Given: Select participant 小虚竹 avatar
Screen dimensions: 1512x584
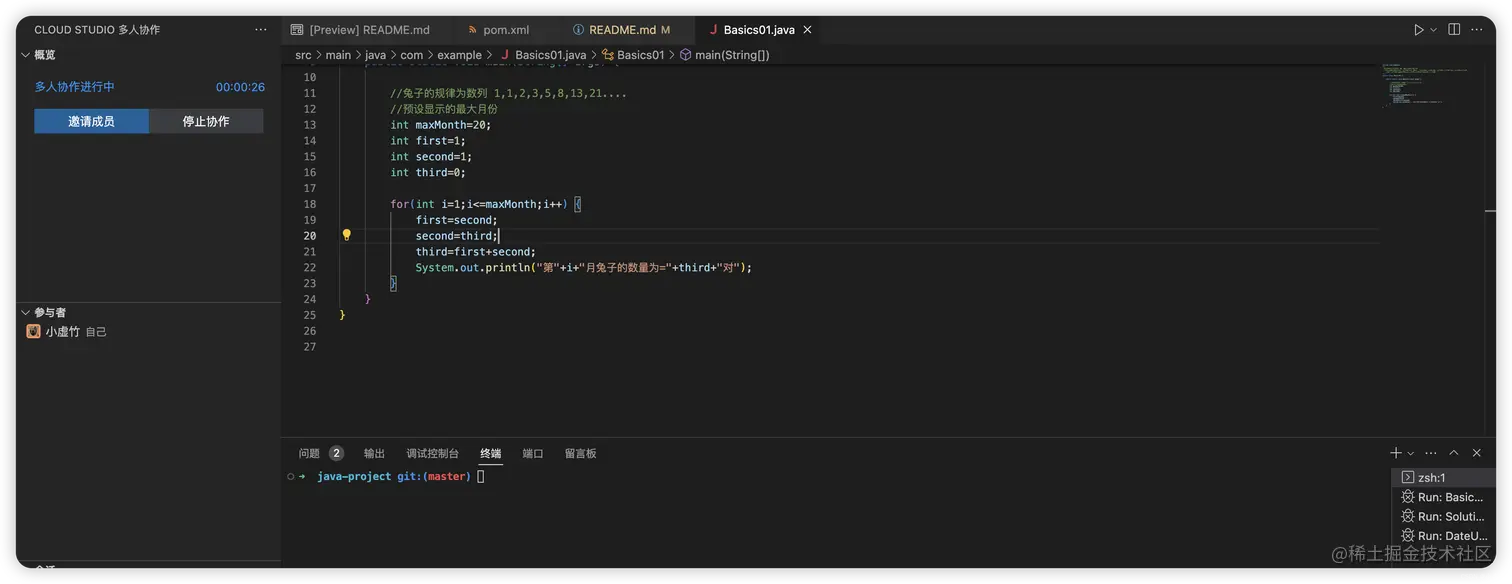Looking at the screenshot, I should [33, 331].
